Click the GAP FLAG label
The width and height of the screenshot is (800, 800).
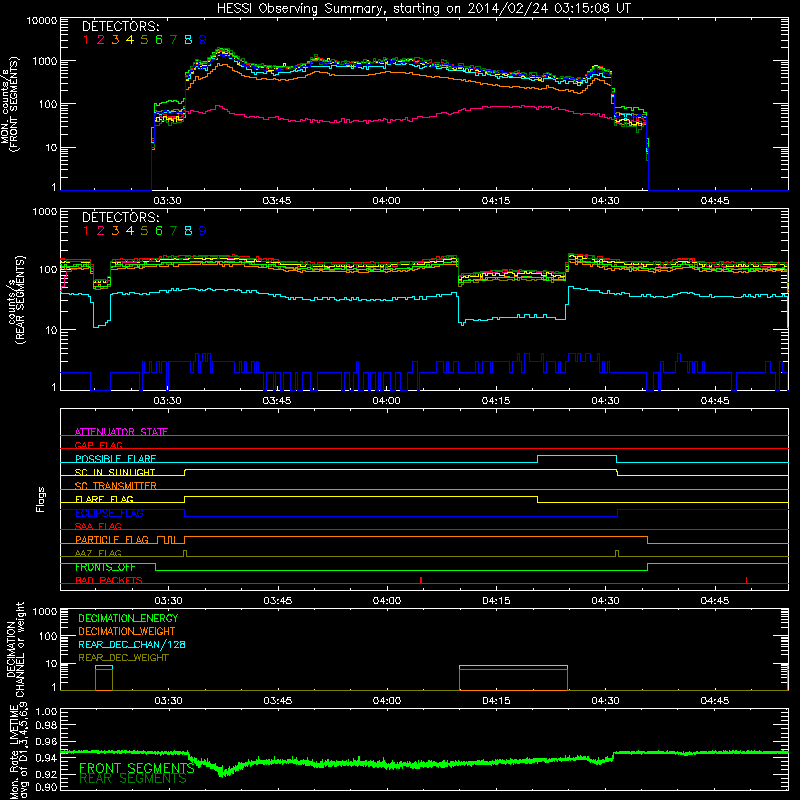tap(98, 445)
